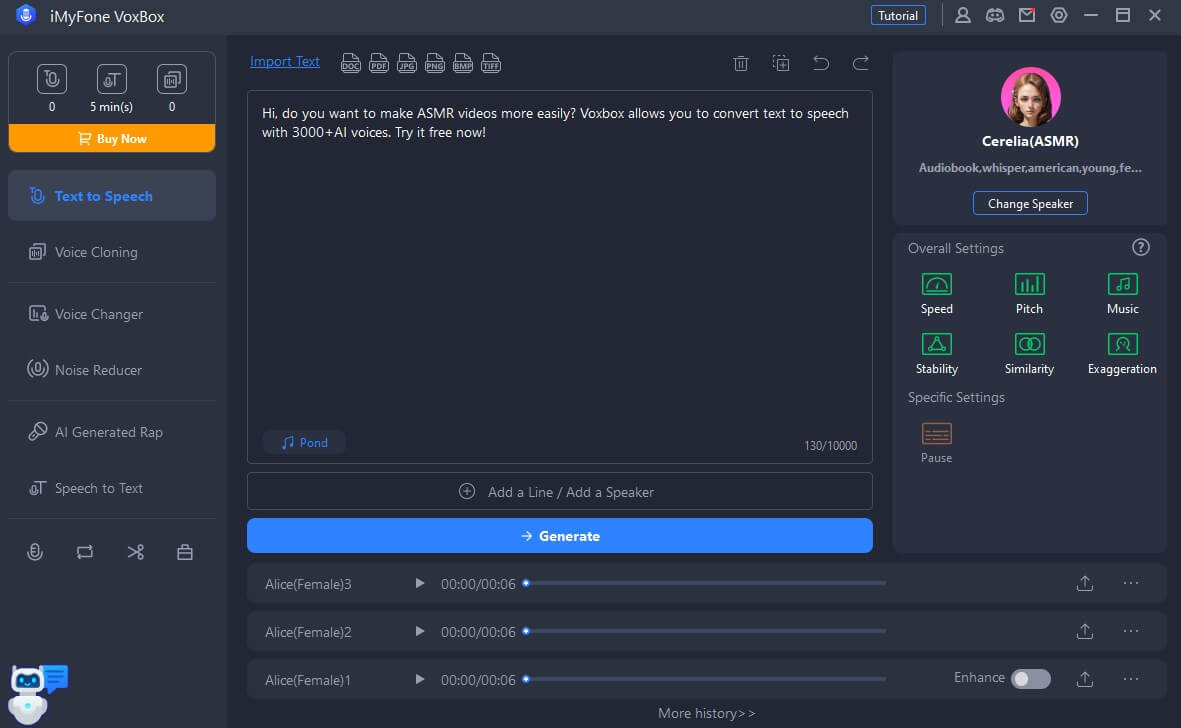Click the Import Text link
The width and height of the screenshot is (1181, 728).
(x=285, y=62)
